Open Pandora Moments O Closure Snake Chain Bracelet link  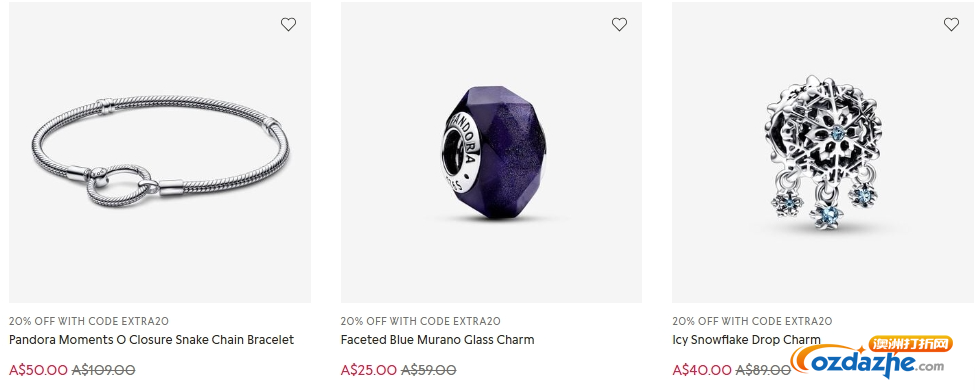tap(151, 340)
